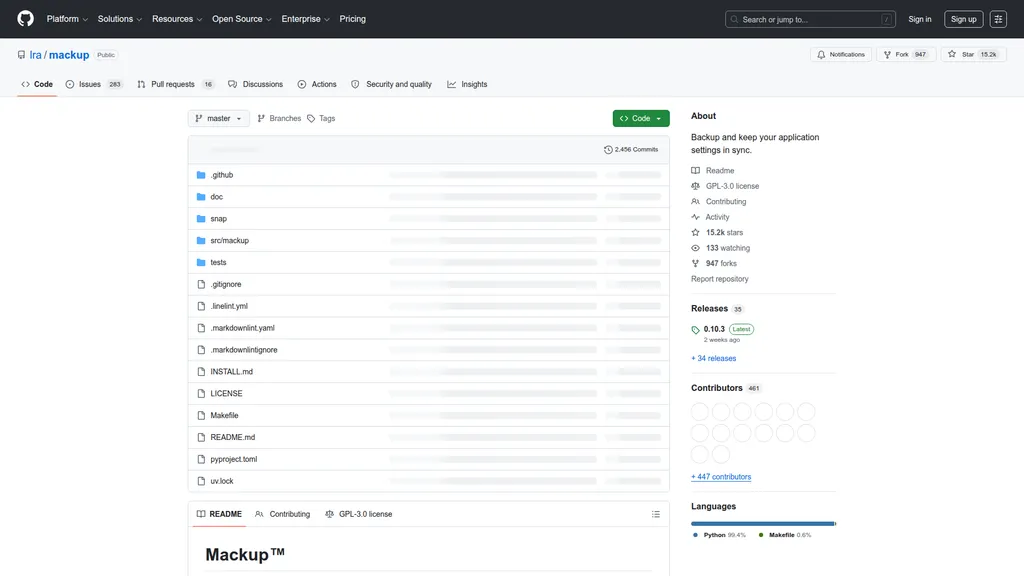Click the + 34 releases link
This screenshot has width=1024, height=576.
click(x=713, y=359)
